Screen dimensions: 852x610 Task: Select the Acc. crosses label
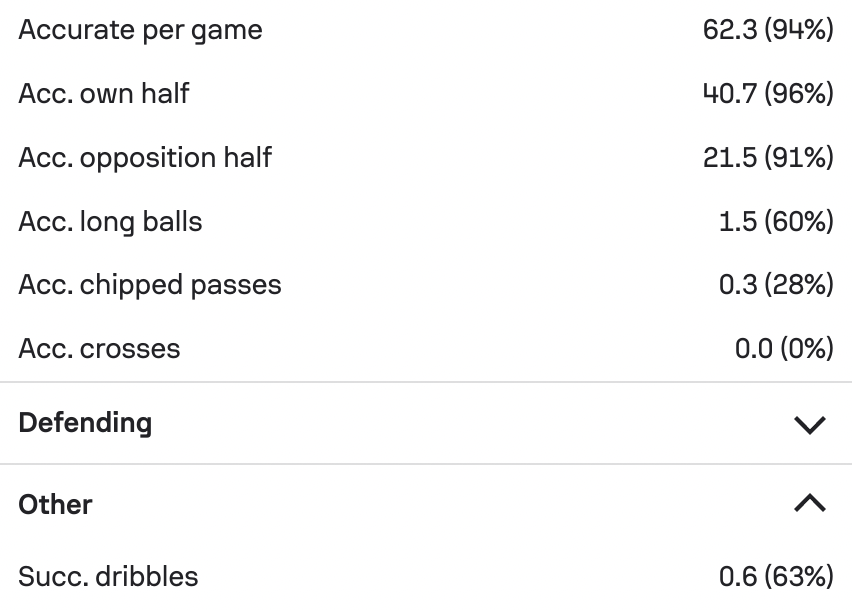point(99,349)
